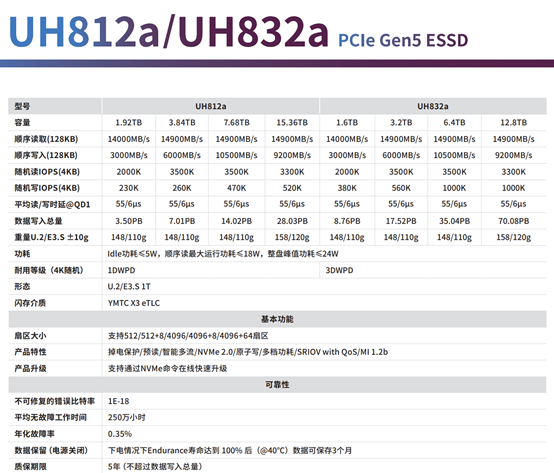Screen dimensions: 554x473
Task: Select the 'U.2/E3.S 1T' form factor value
Action: click(x=129, y=286)
